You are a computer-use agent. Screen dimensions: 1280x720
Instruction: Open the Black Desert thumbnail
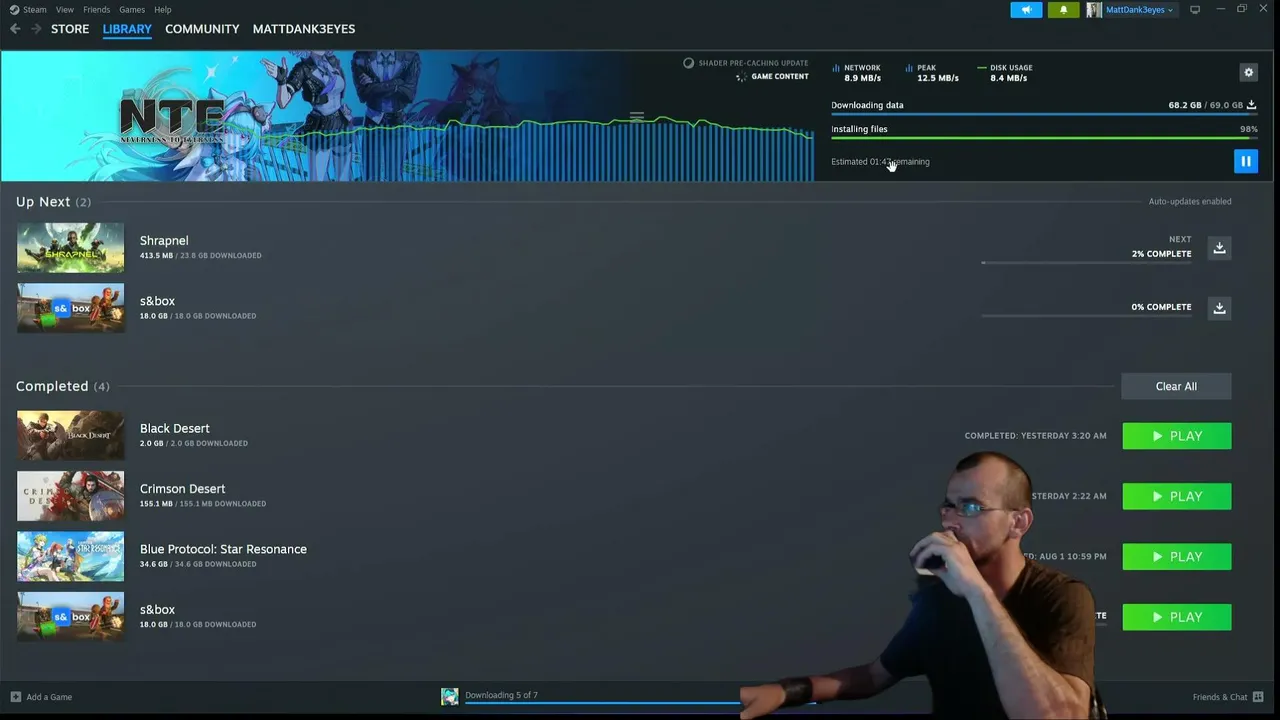click(70, 436)
